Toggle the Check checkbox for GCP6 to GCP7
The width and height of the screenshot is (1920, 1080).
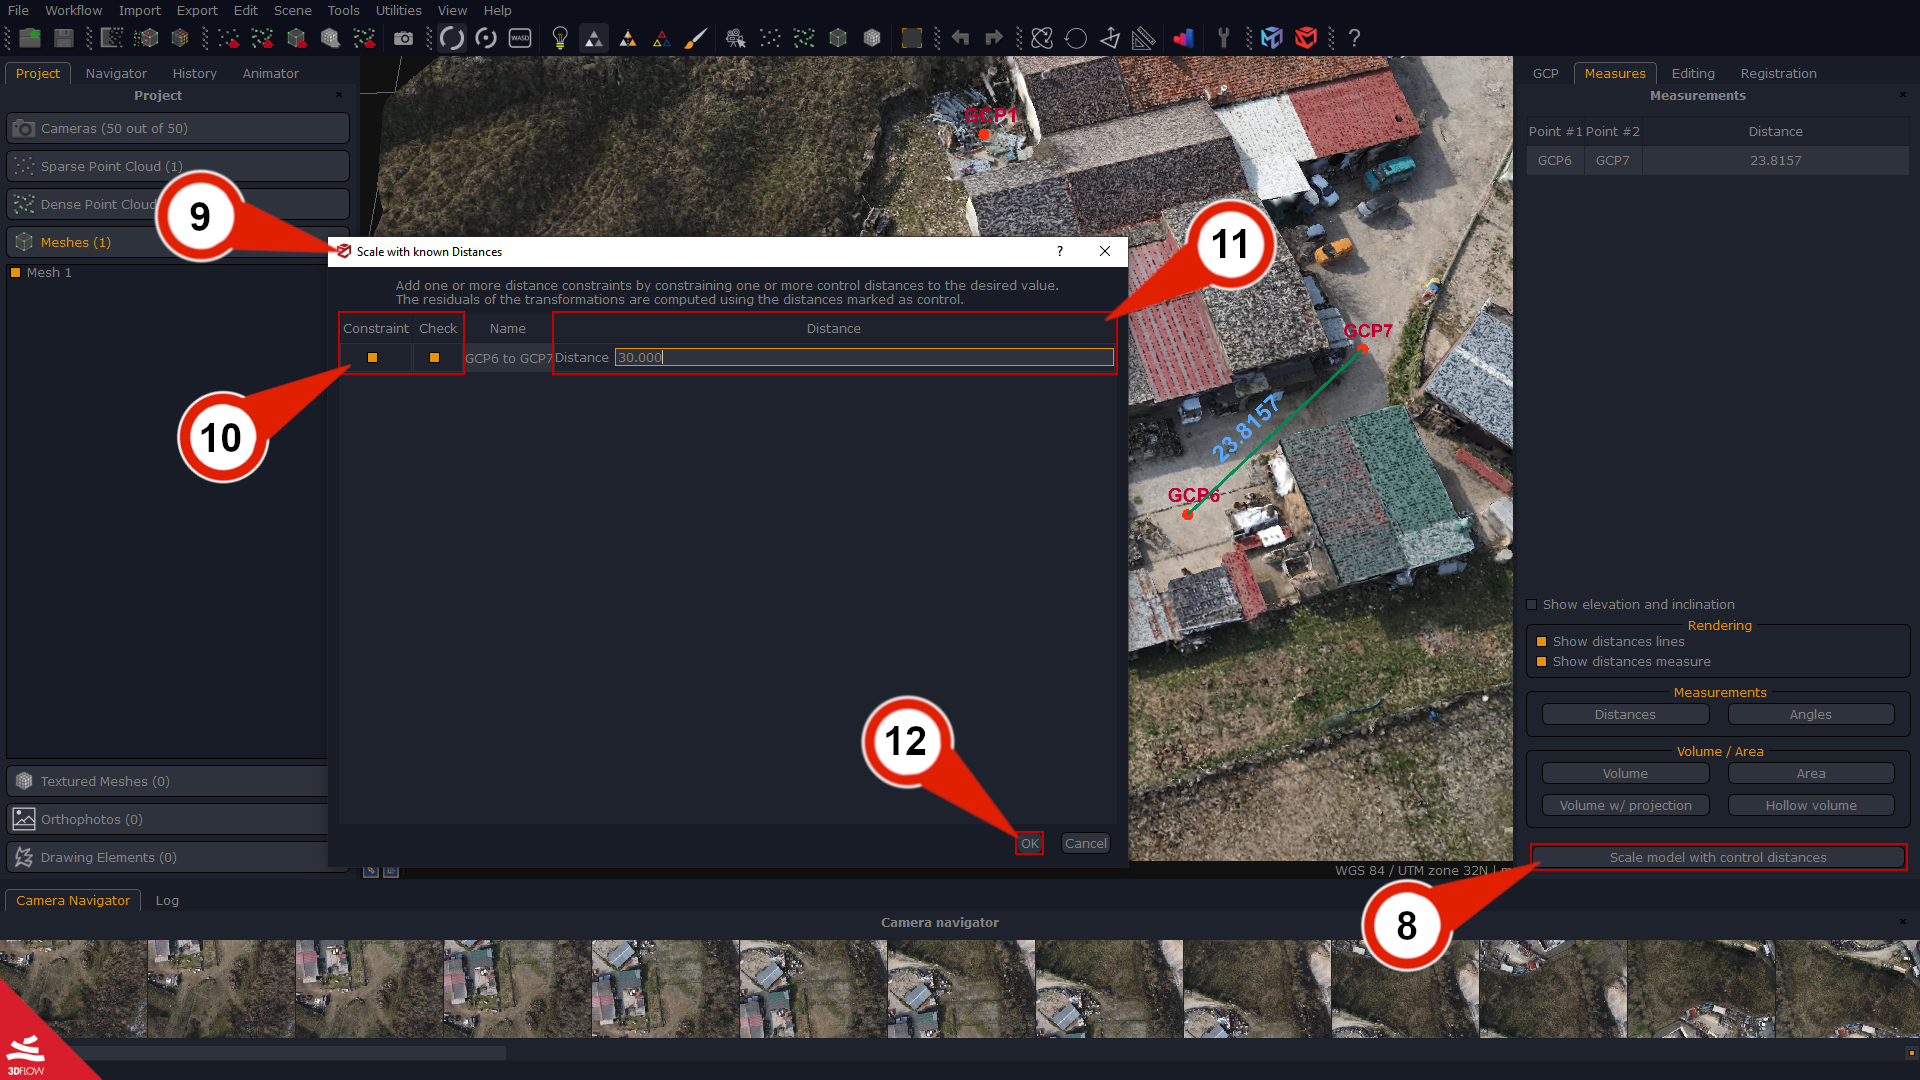click(x=434, y=357)
